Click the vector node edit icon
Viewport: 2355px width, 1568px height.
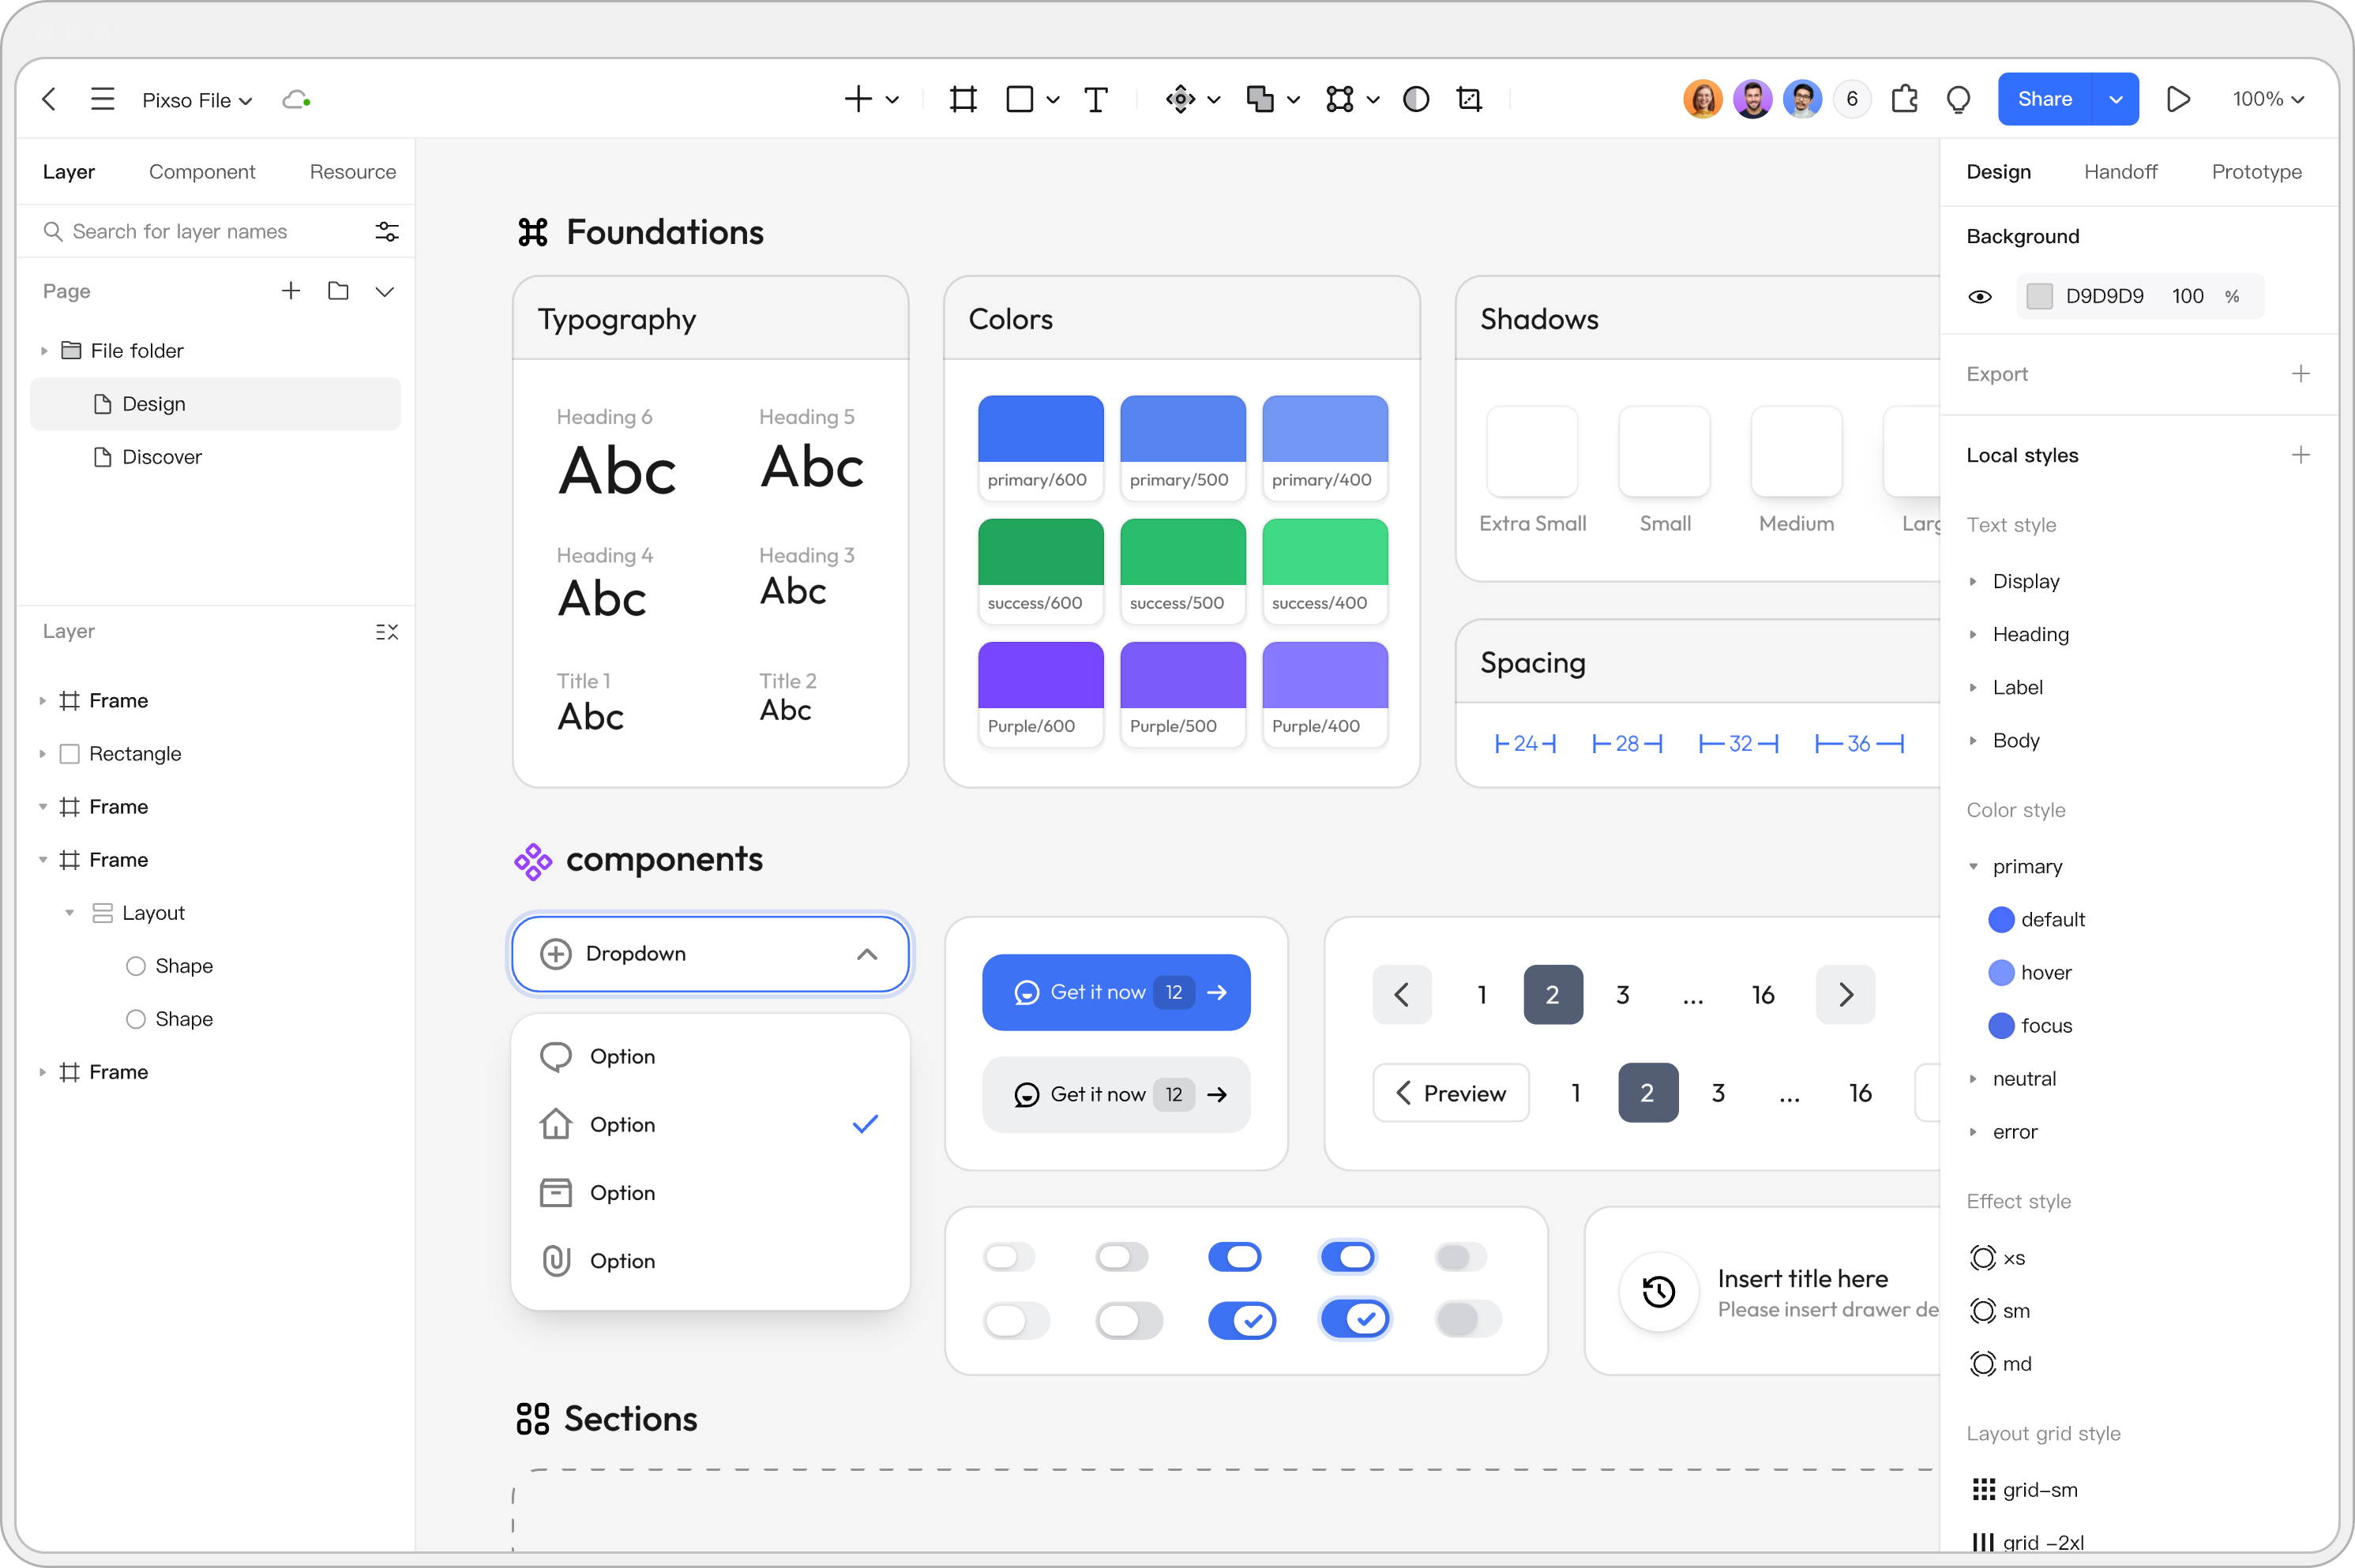click(x=1340, y=99)
